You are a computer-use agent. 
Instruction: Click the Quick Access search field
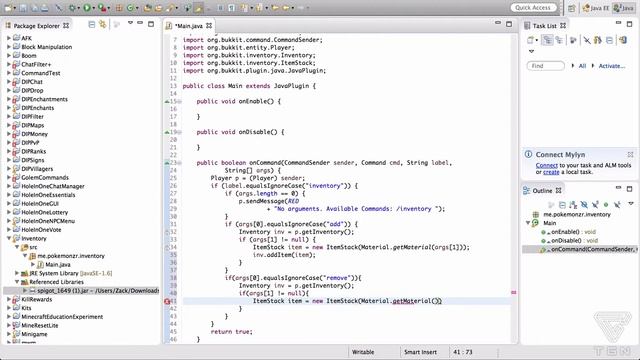click(x=533, y=8)
